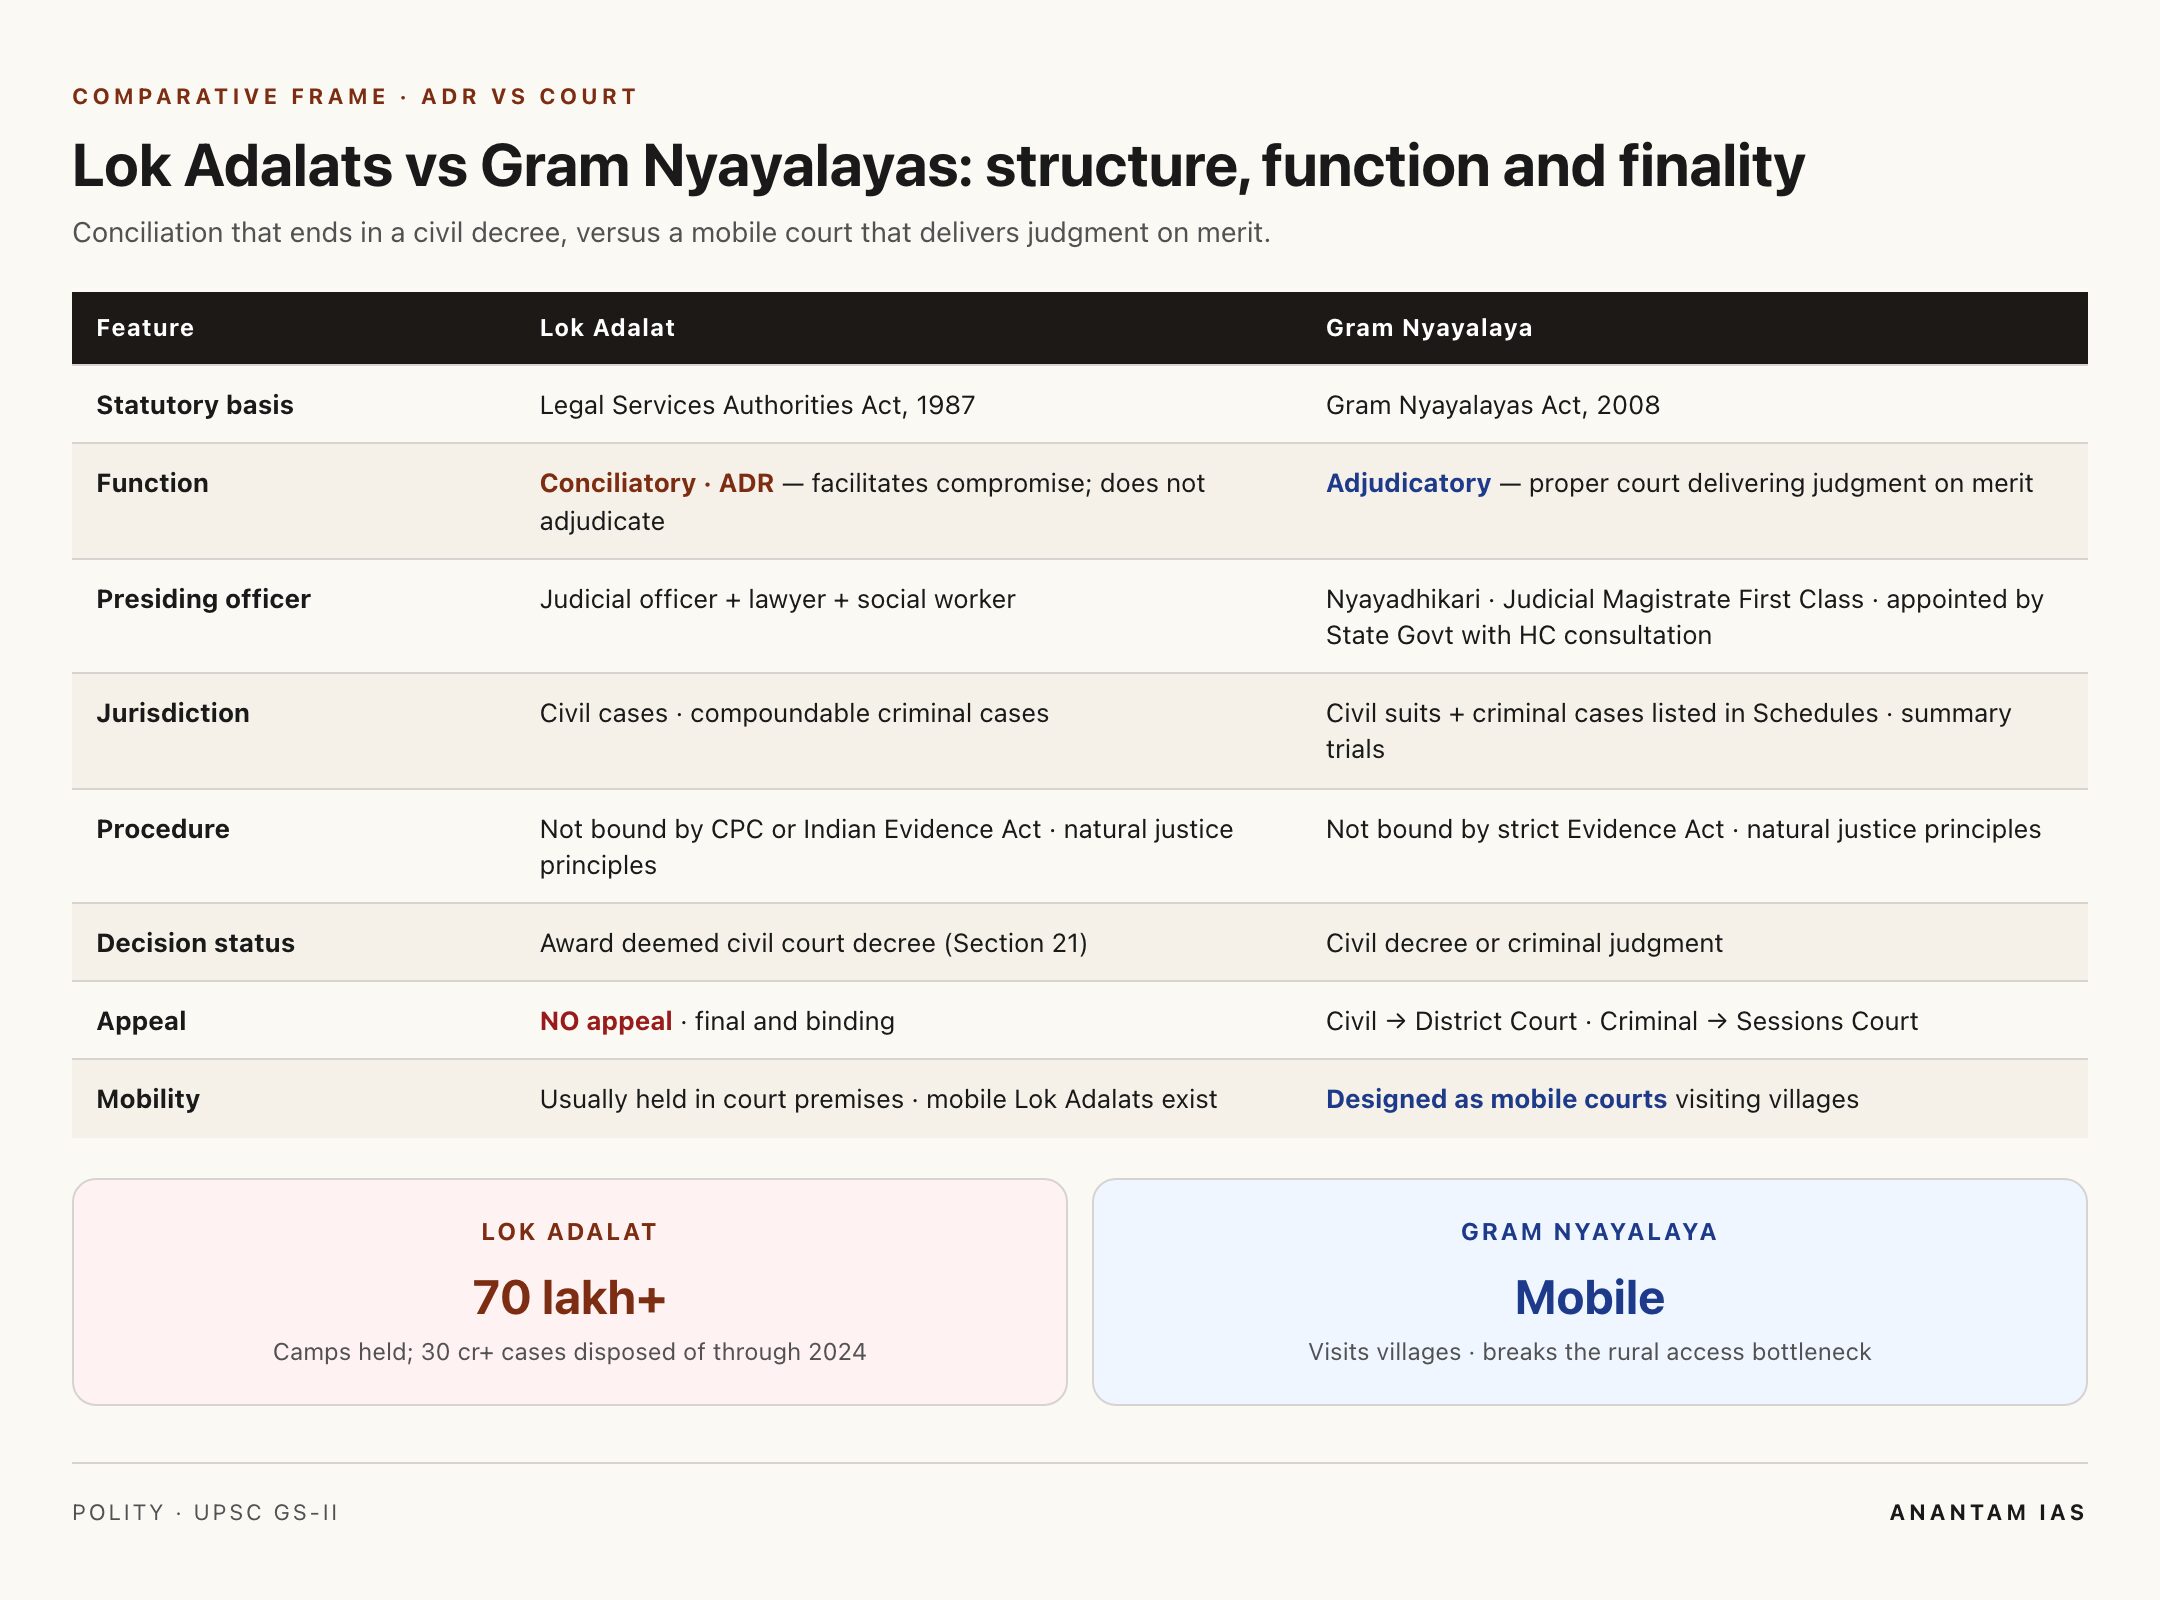
Task: Click 'COMPARATIVE FRAME · ADR VS COURT' eyebrow text
Action: [x=355, y=97]
